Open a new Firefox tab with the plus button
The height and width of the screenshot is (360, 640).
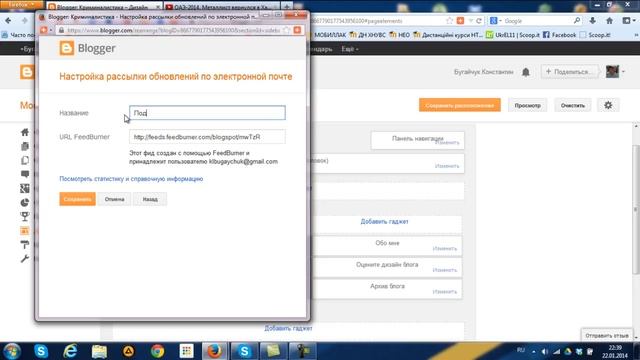(x=287, y=7)
